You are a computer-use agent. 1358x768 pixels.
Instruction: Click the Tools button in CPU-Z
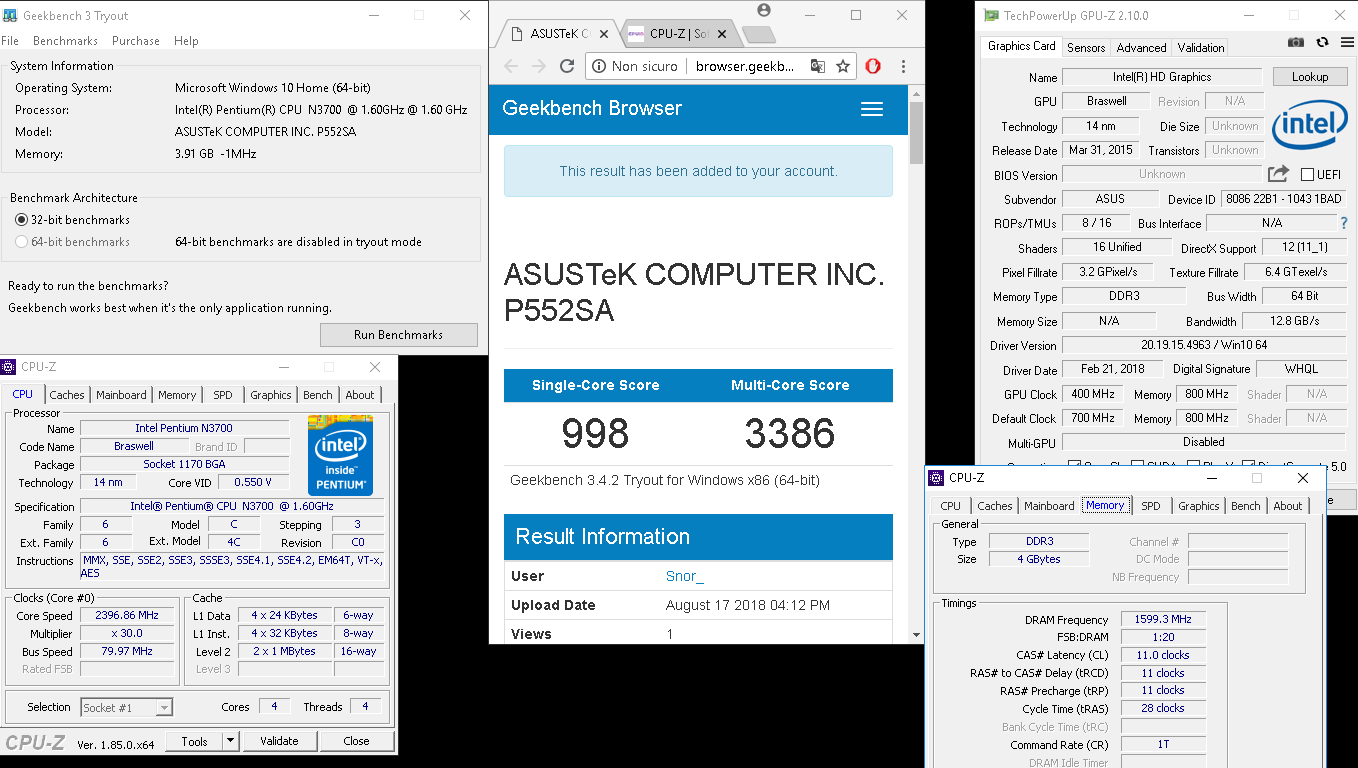click(194, 741)
